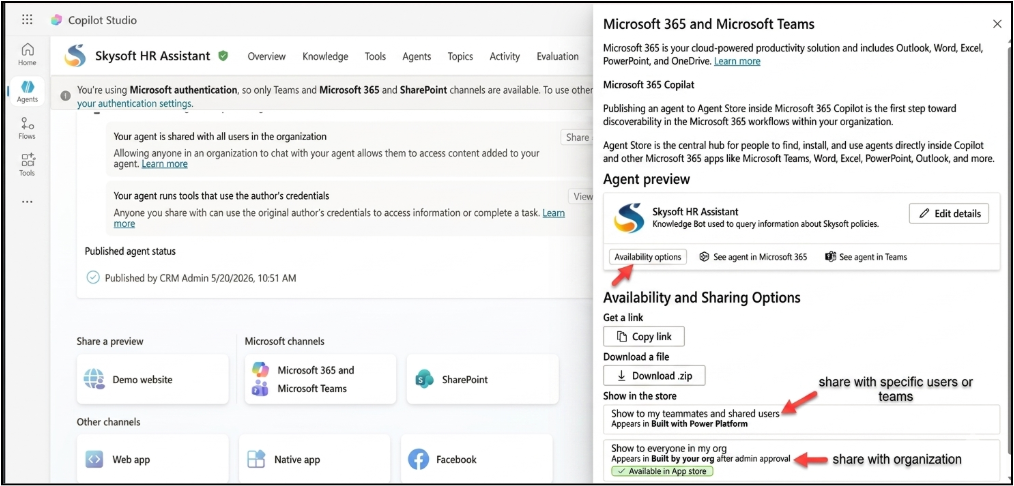Click the Copy link button

click(643, 336)
